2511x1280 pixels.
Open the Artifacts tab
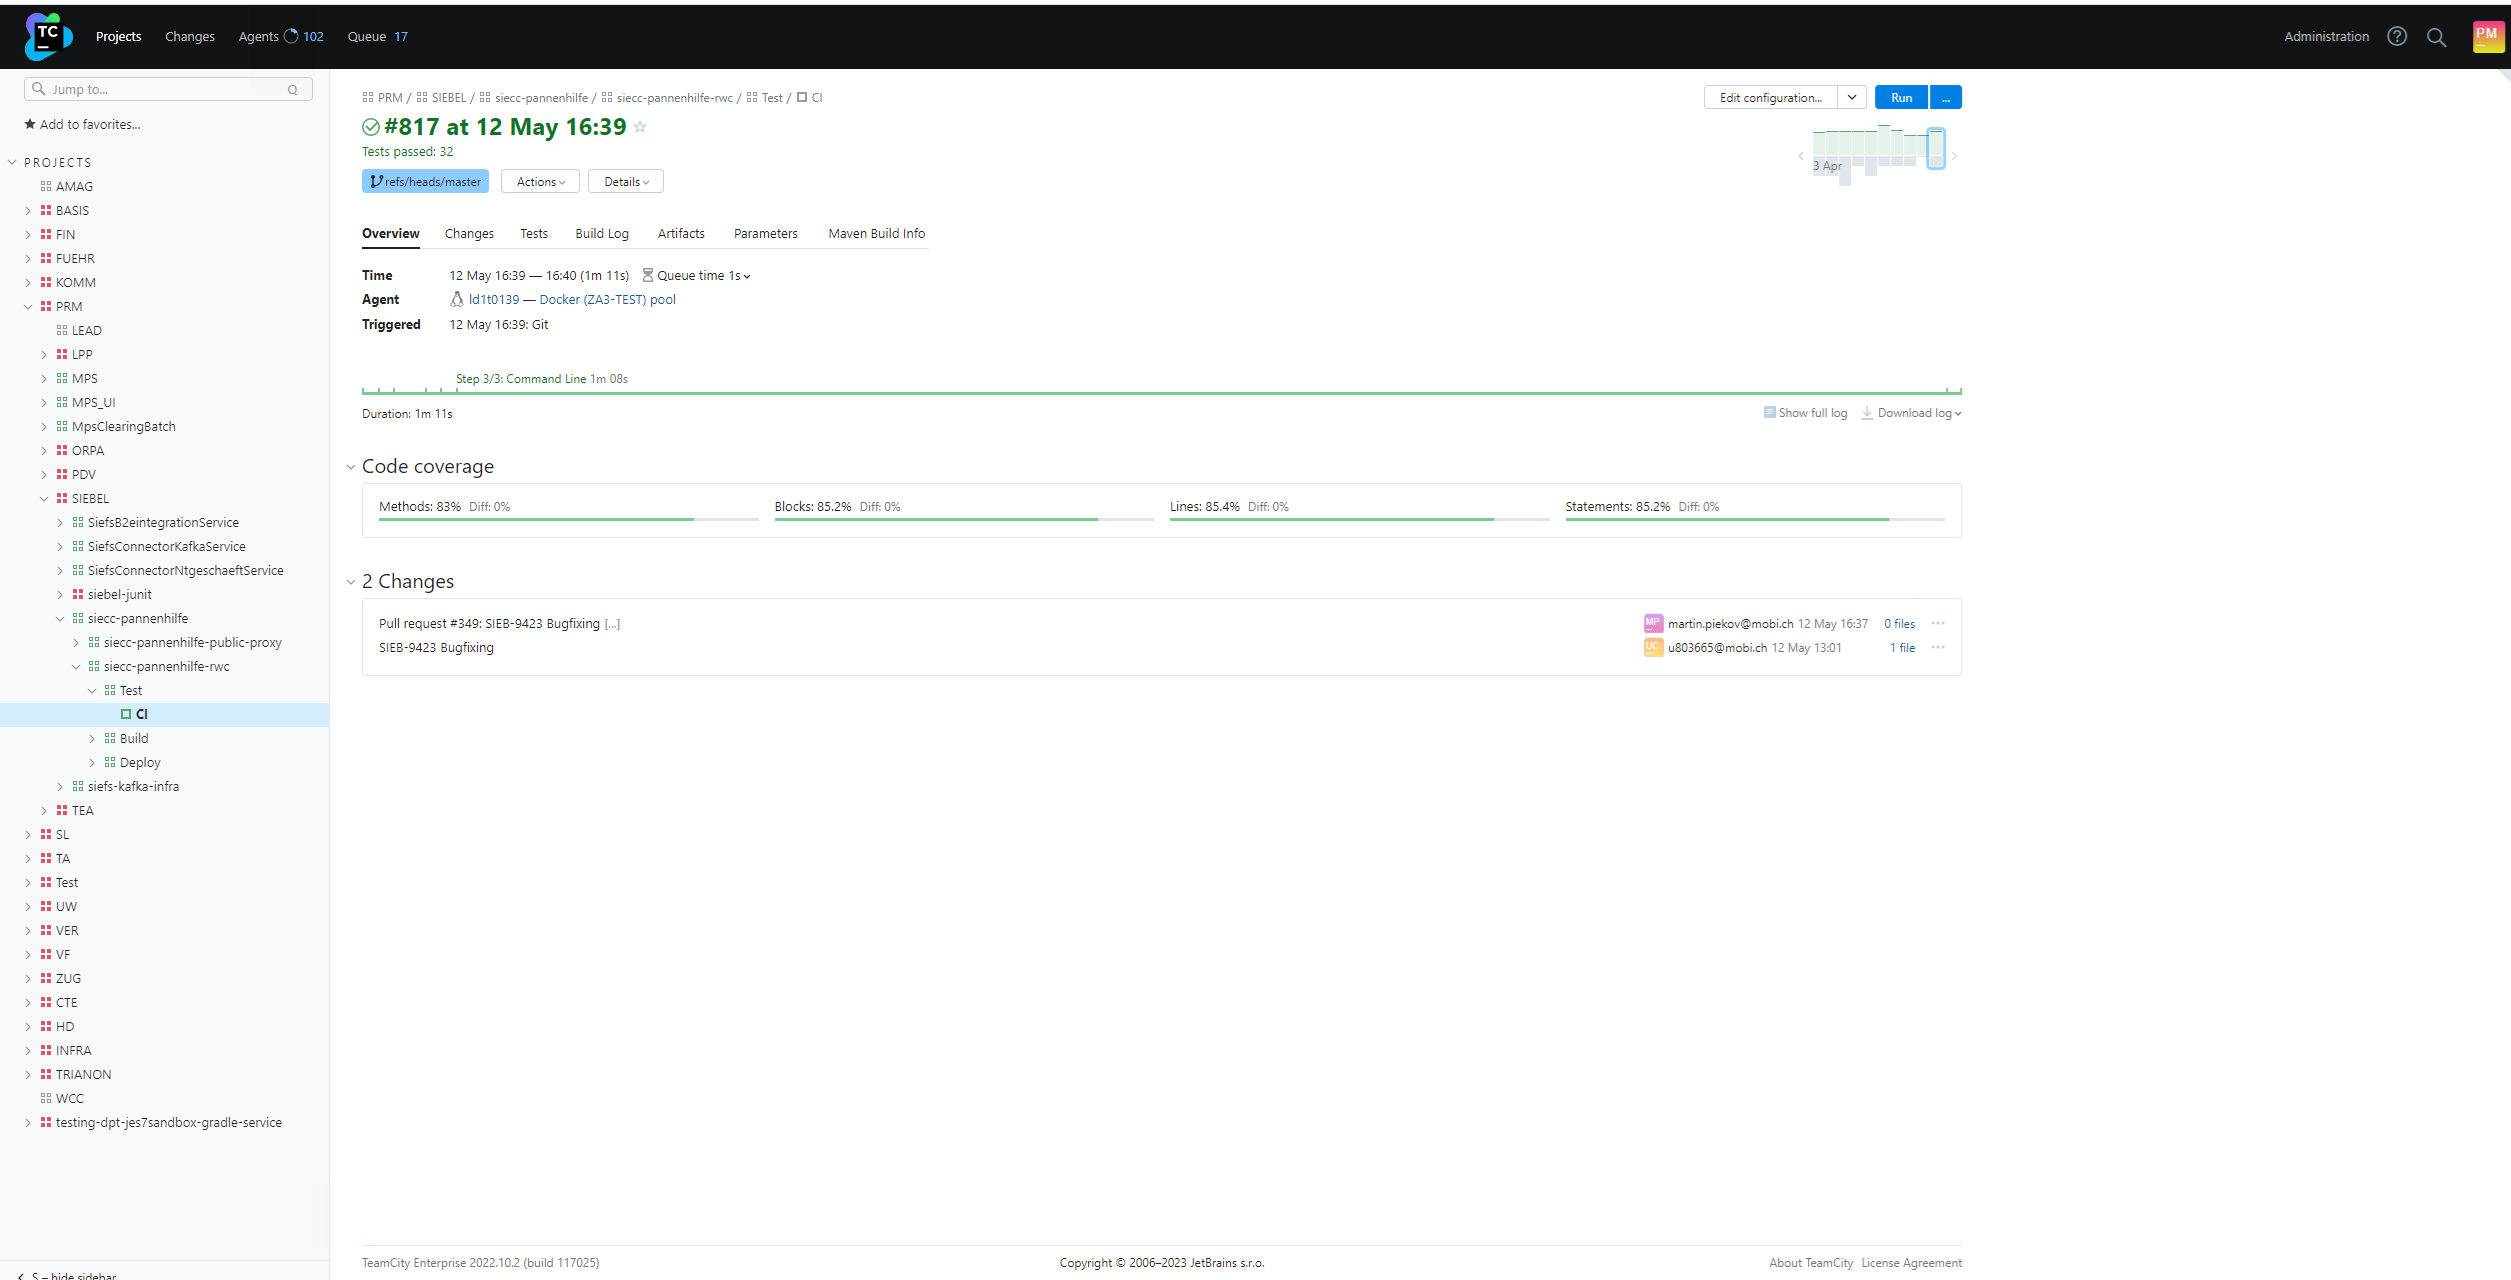click(x=681, y=234)
